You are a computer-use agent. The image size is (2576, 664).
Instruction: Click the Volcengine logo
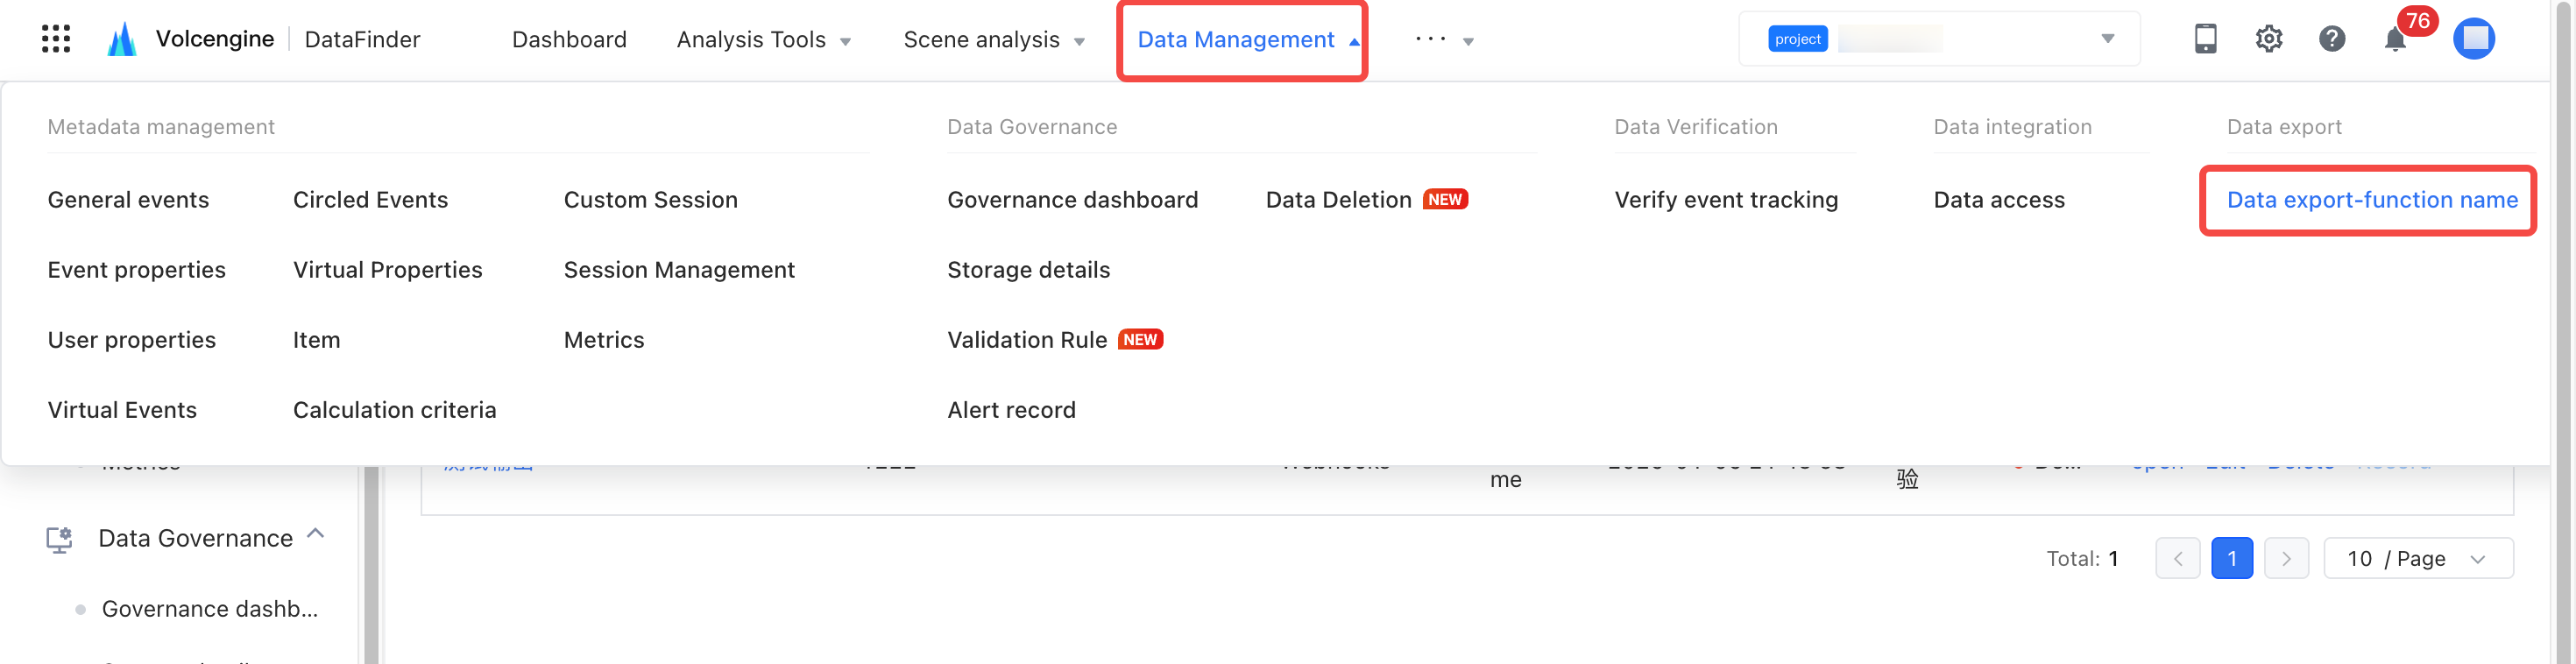point(122,39)
